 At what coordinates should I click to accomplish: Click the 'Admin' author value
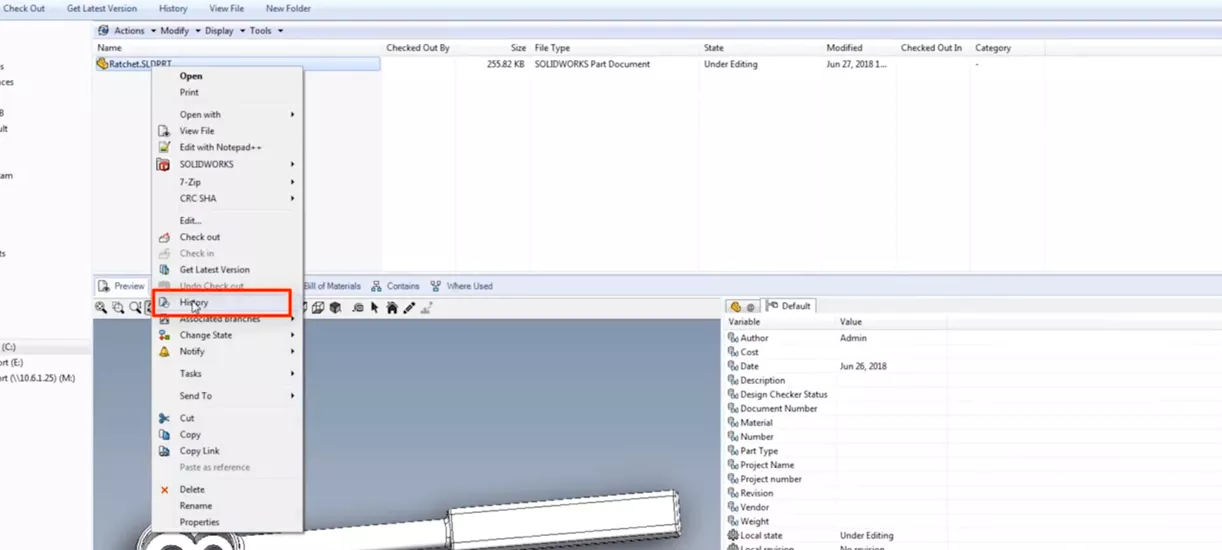(x=853, y=338)
